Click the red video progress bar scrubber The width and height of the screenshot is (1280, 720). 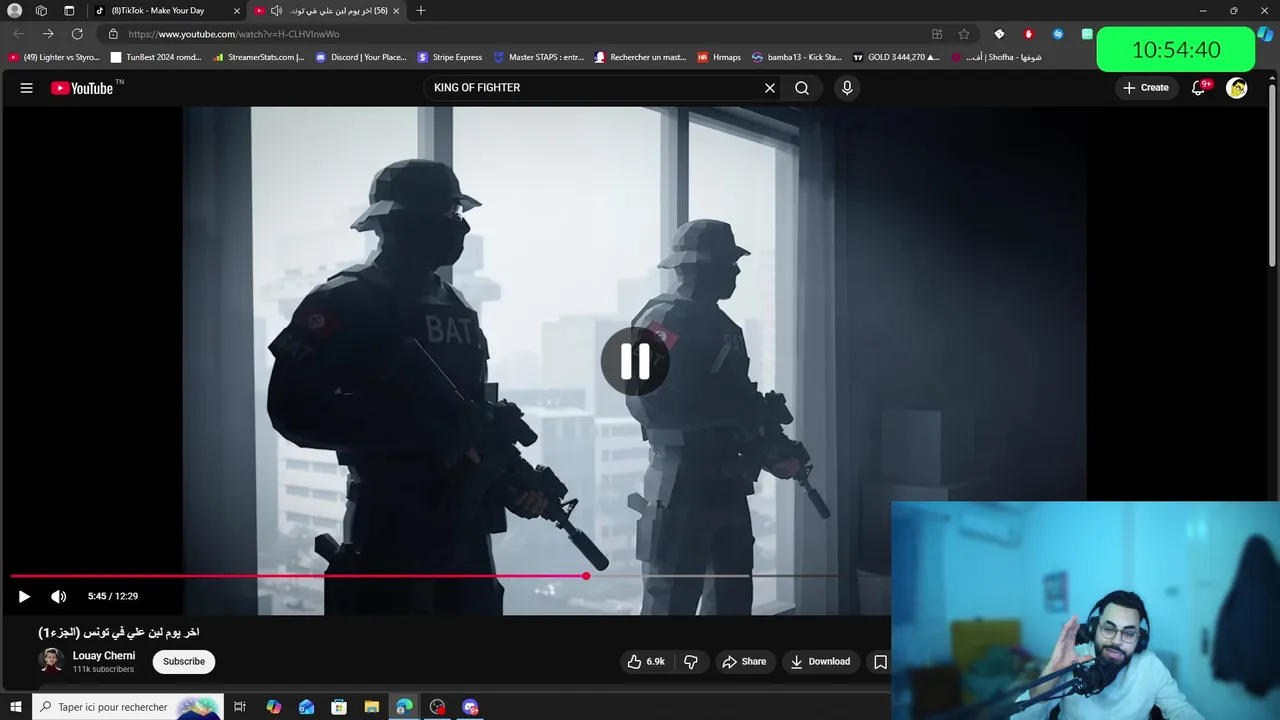point(586,576)
